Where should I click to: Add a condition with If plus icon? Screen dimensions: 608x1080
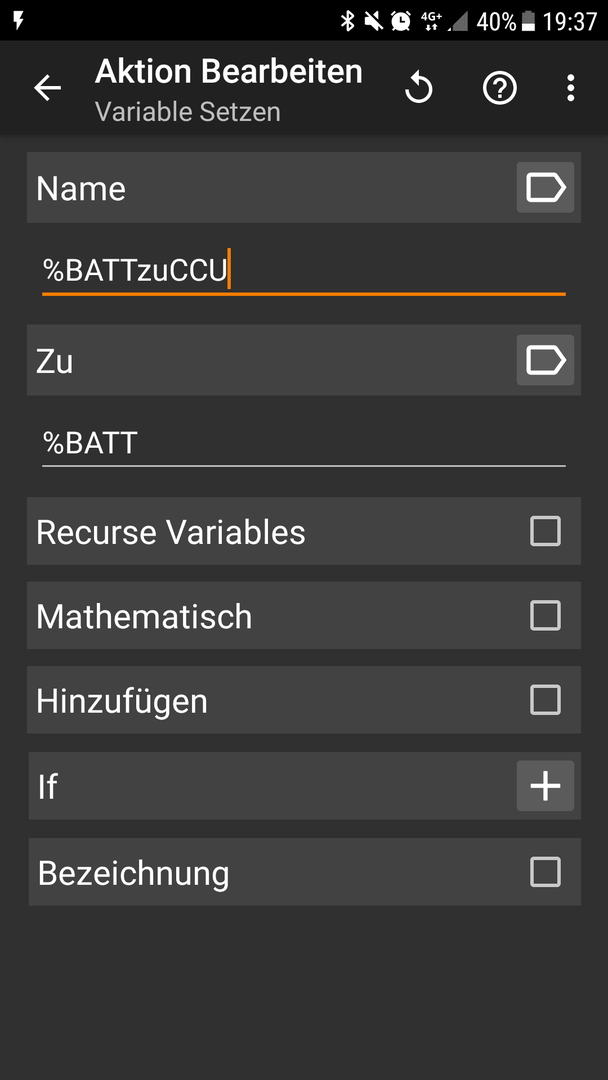[x=545, y=786]
